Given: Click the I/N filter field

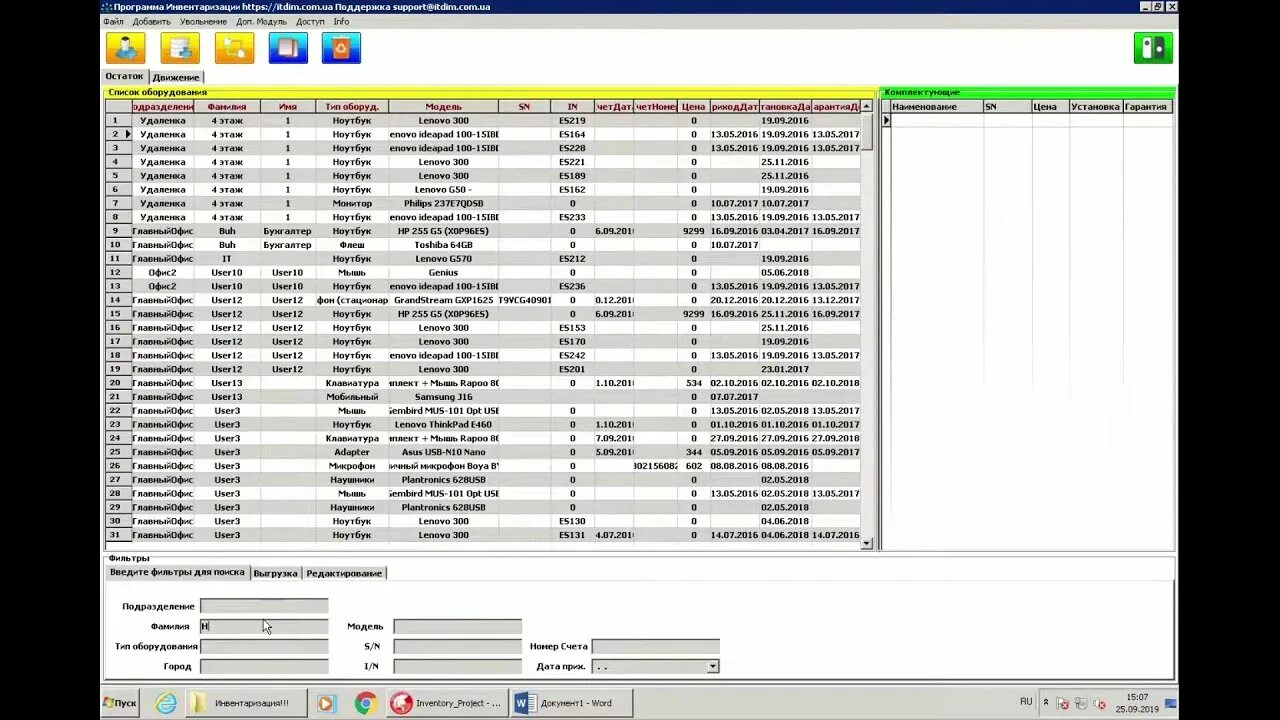Looking at the screenshot, I should [x=457, y=666].
